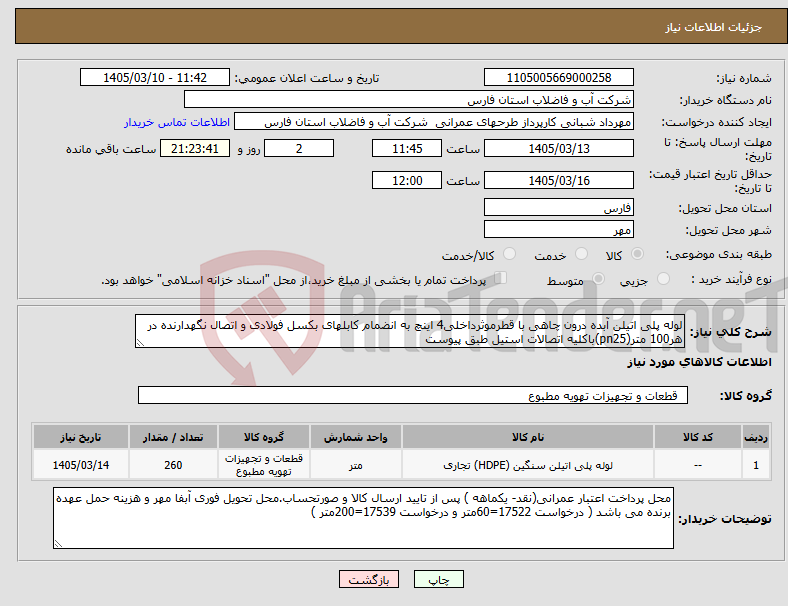Click the validity time field 12:00
Image resolution: width=788 pixels, height=606 pixels.
coord(407,180)
